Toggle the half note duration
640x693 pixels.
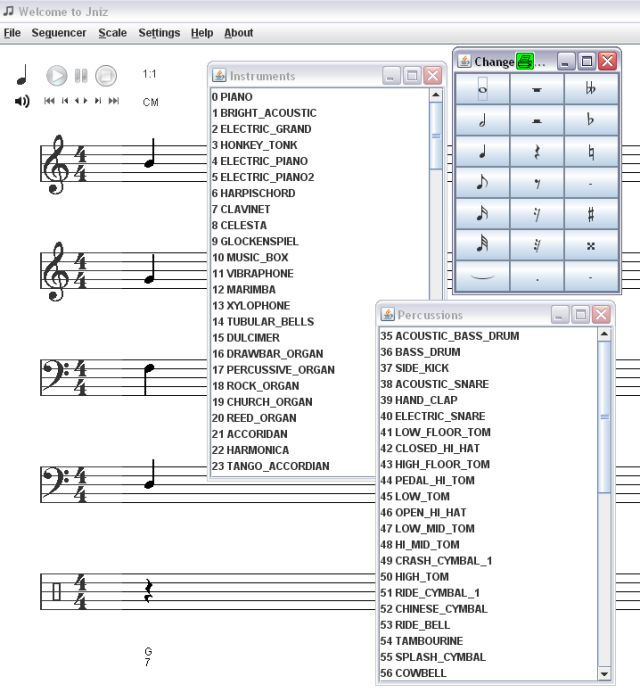click(x=482, y=121)
